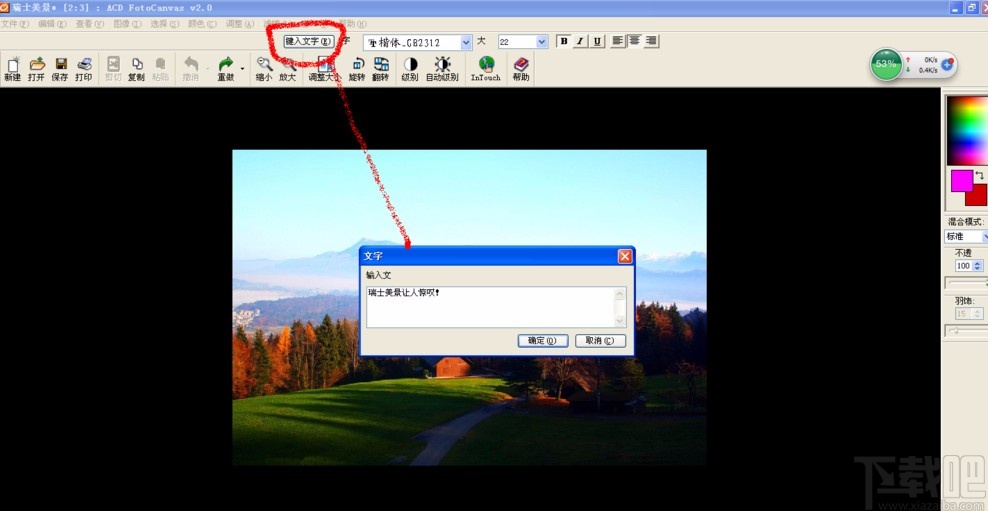Save the image with 保存 icon
Image resolution: width=988 pixels, height=511 pixels.
[x=60, y=69]
